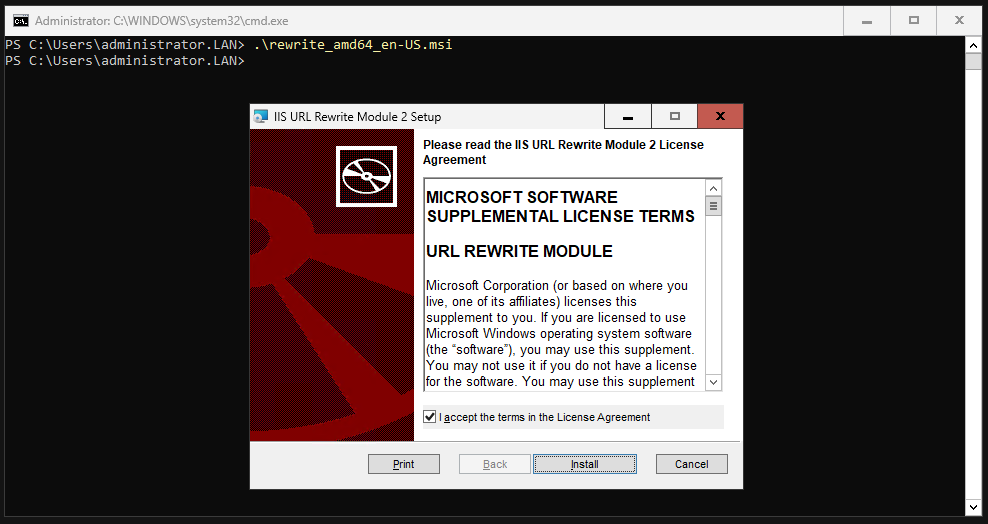
Task: Click the Cancel button in setup
Action: (x=691, y=464)
